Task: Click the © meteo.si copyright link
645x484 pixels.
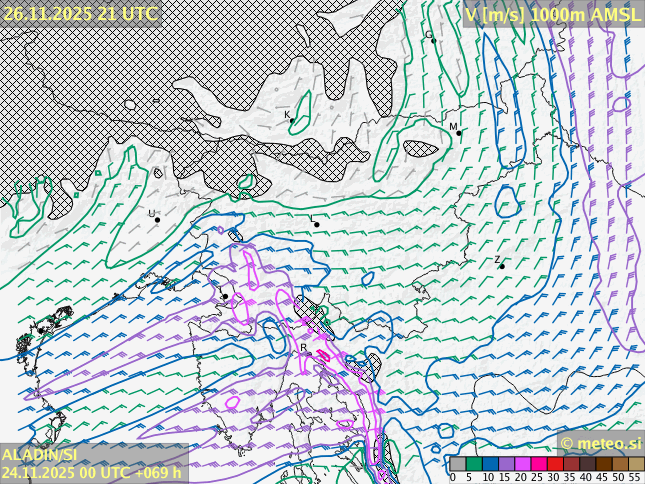Action: [600, 443]
